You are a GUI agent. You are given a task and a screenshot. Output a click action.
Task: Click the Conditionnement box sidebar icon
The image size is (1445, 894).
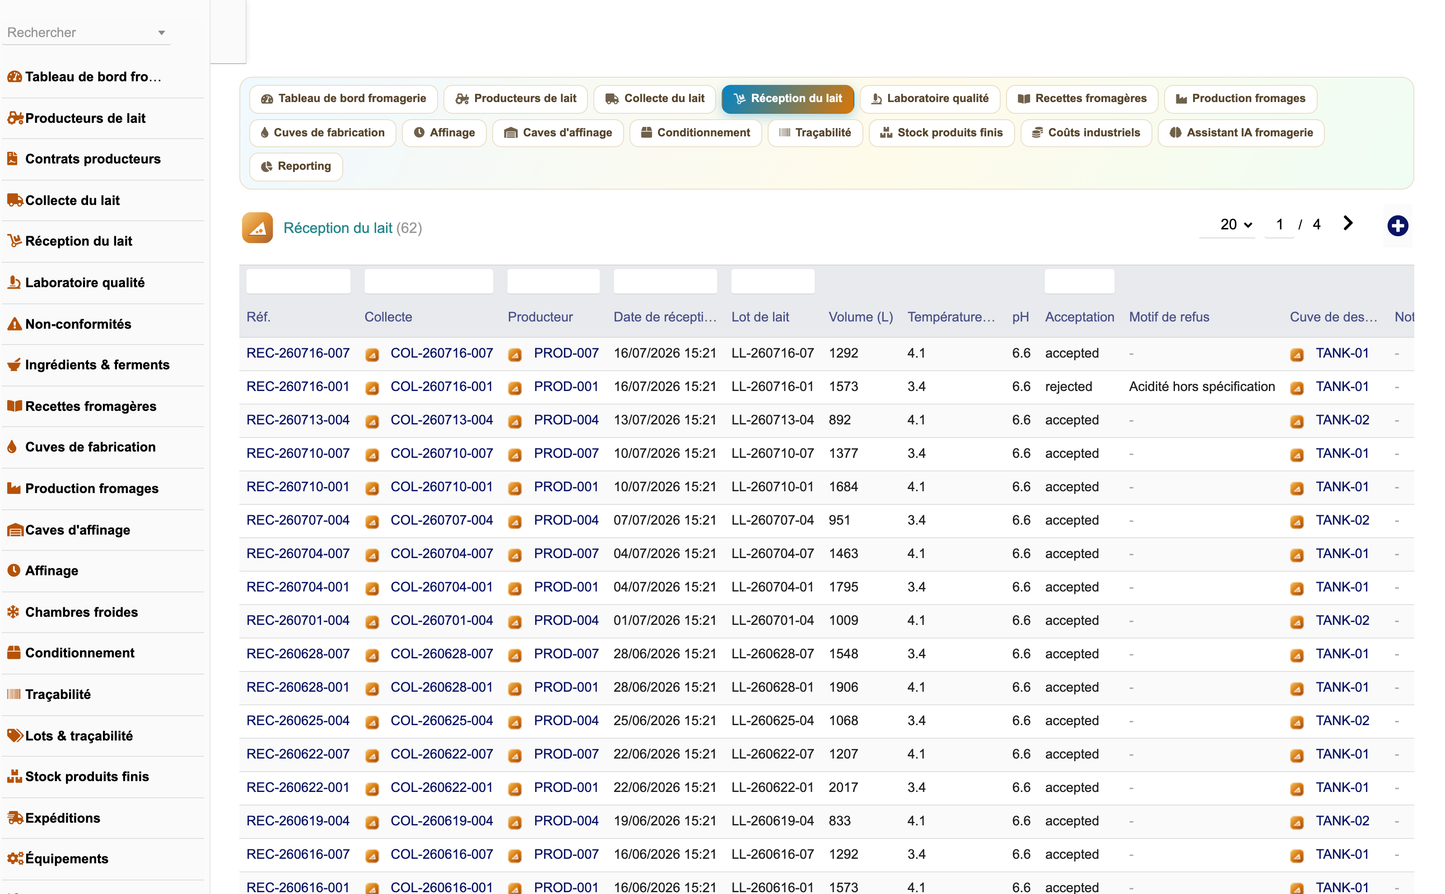pyautogui.click(x=14, y=653)
